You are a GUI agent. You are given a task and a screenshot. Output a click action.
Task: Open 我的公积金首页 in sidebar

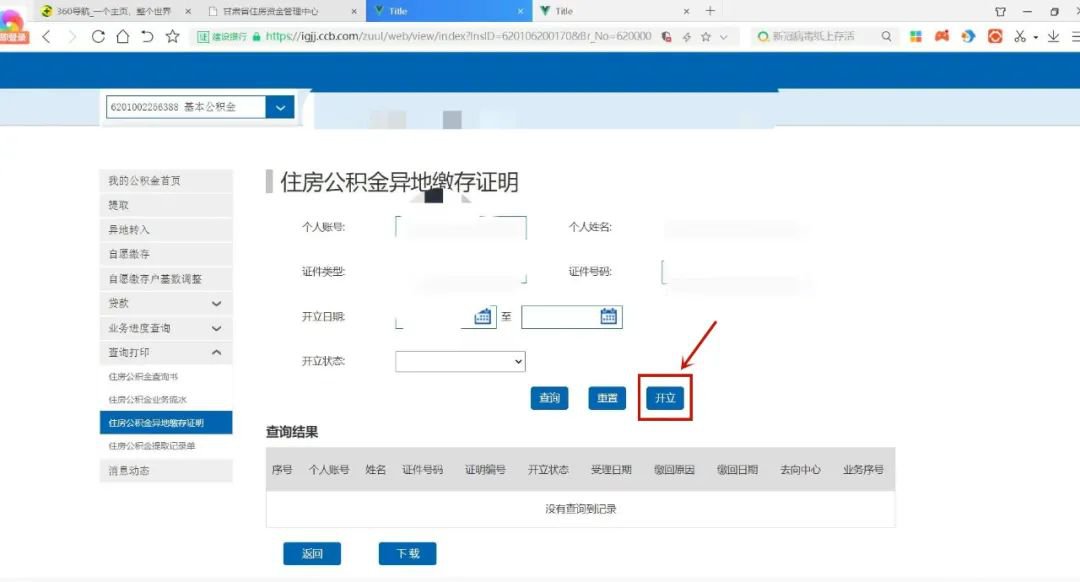166,180
